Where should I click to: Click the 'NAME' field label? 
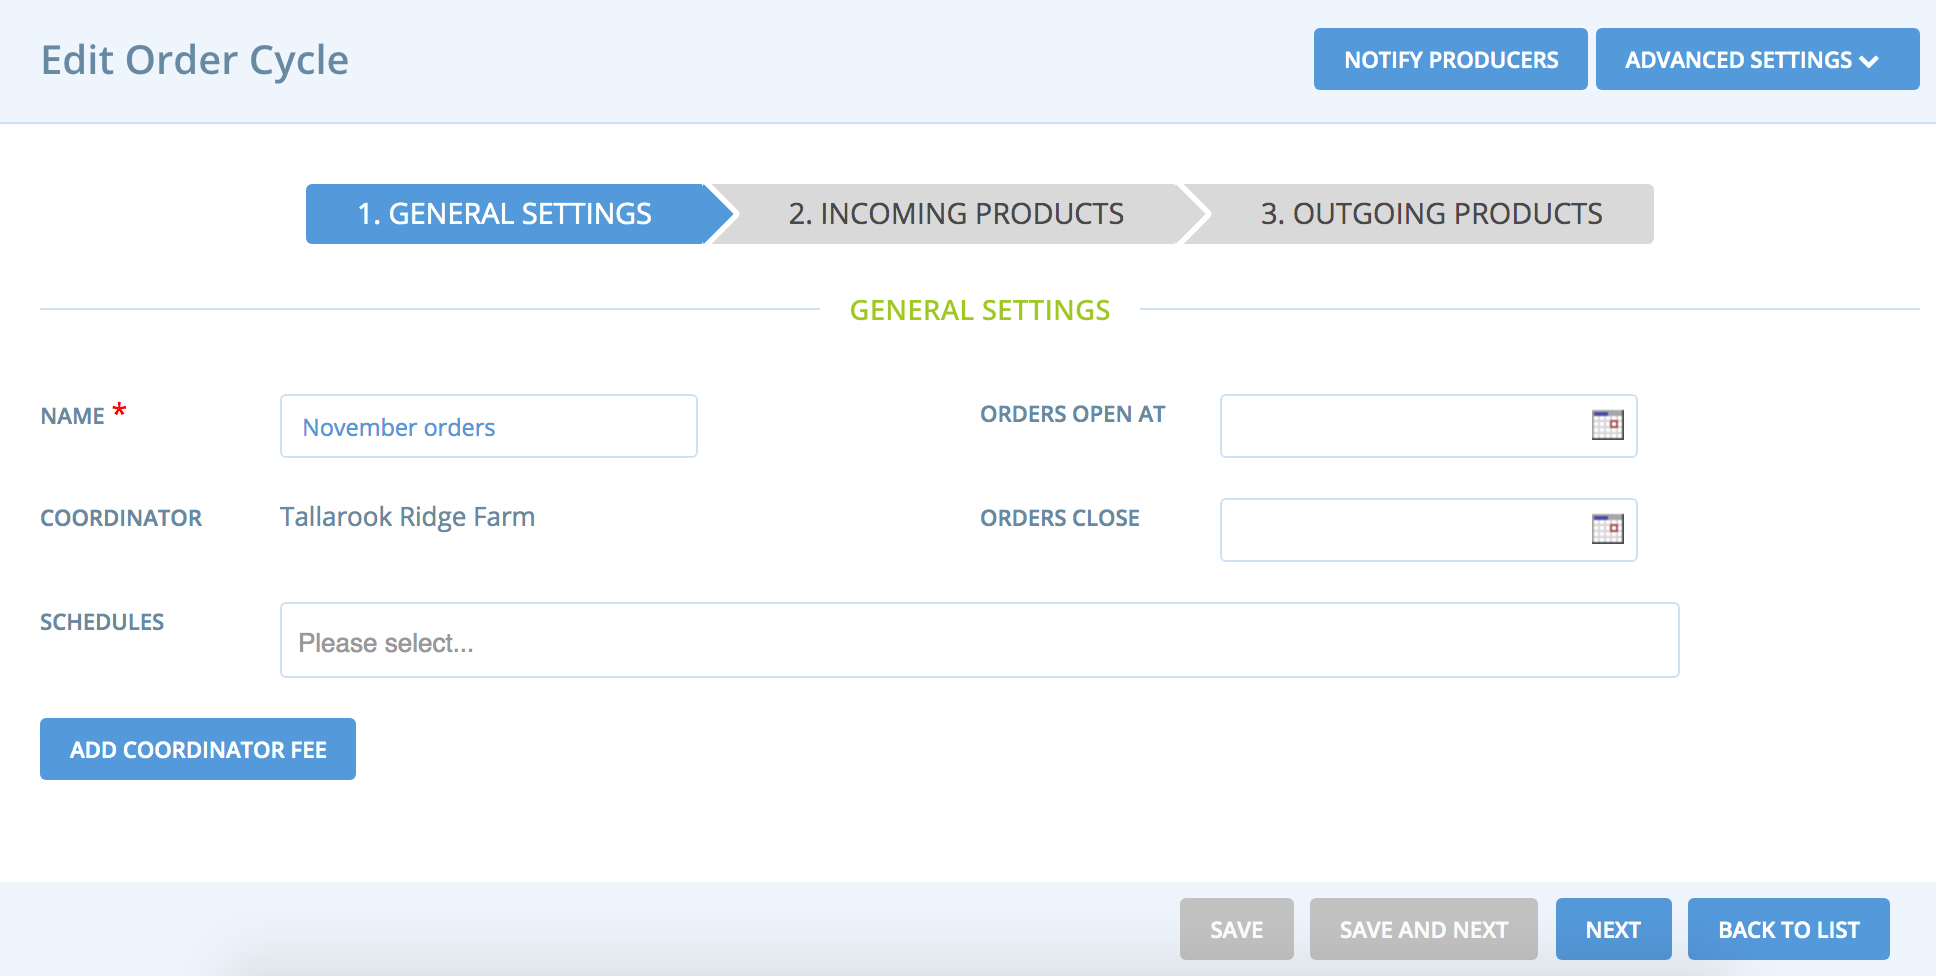click(x=72, y=416)
